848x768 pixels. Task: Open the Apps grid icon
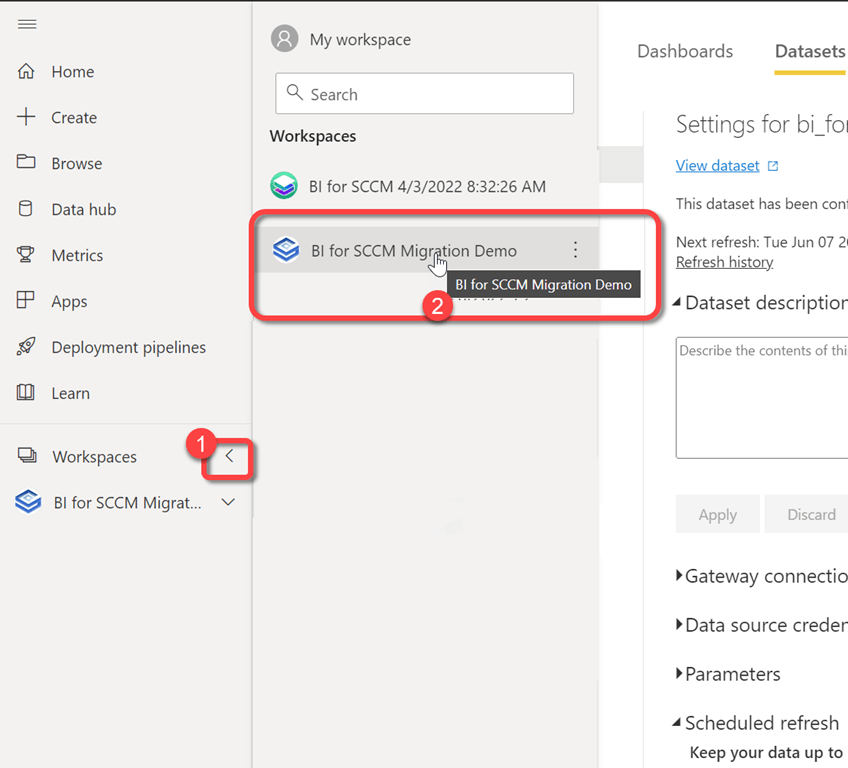(x=25, y=300)
